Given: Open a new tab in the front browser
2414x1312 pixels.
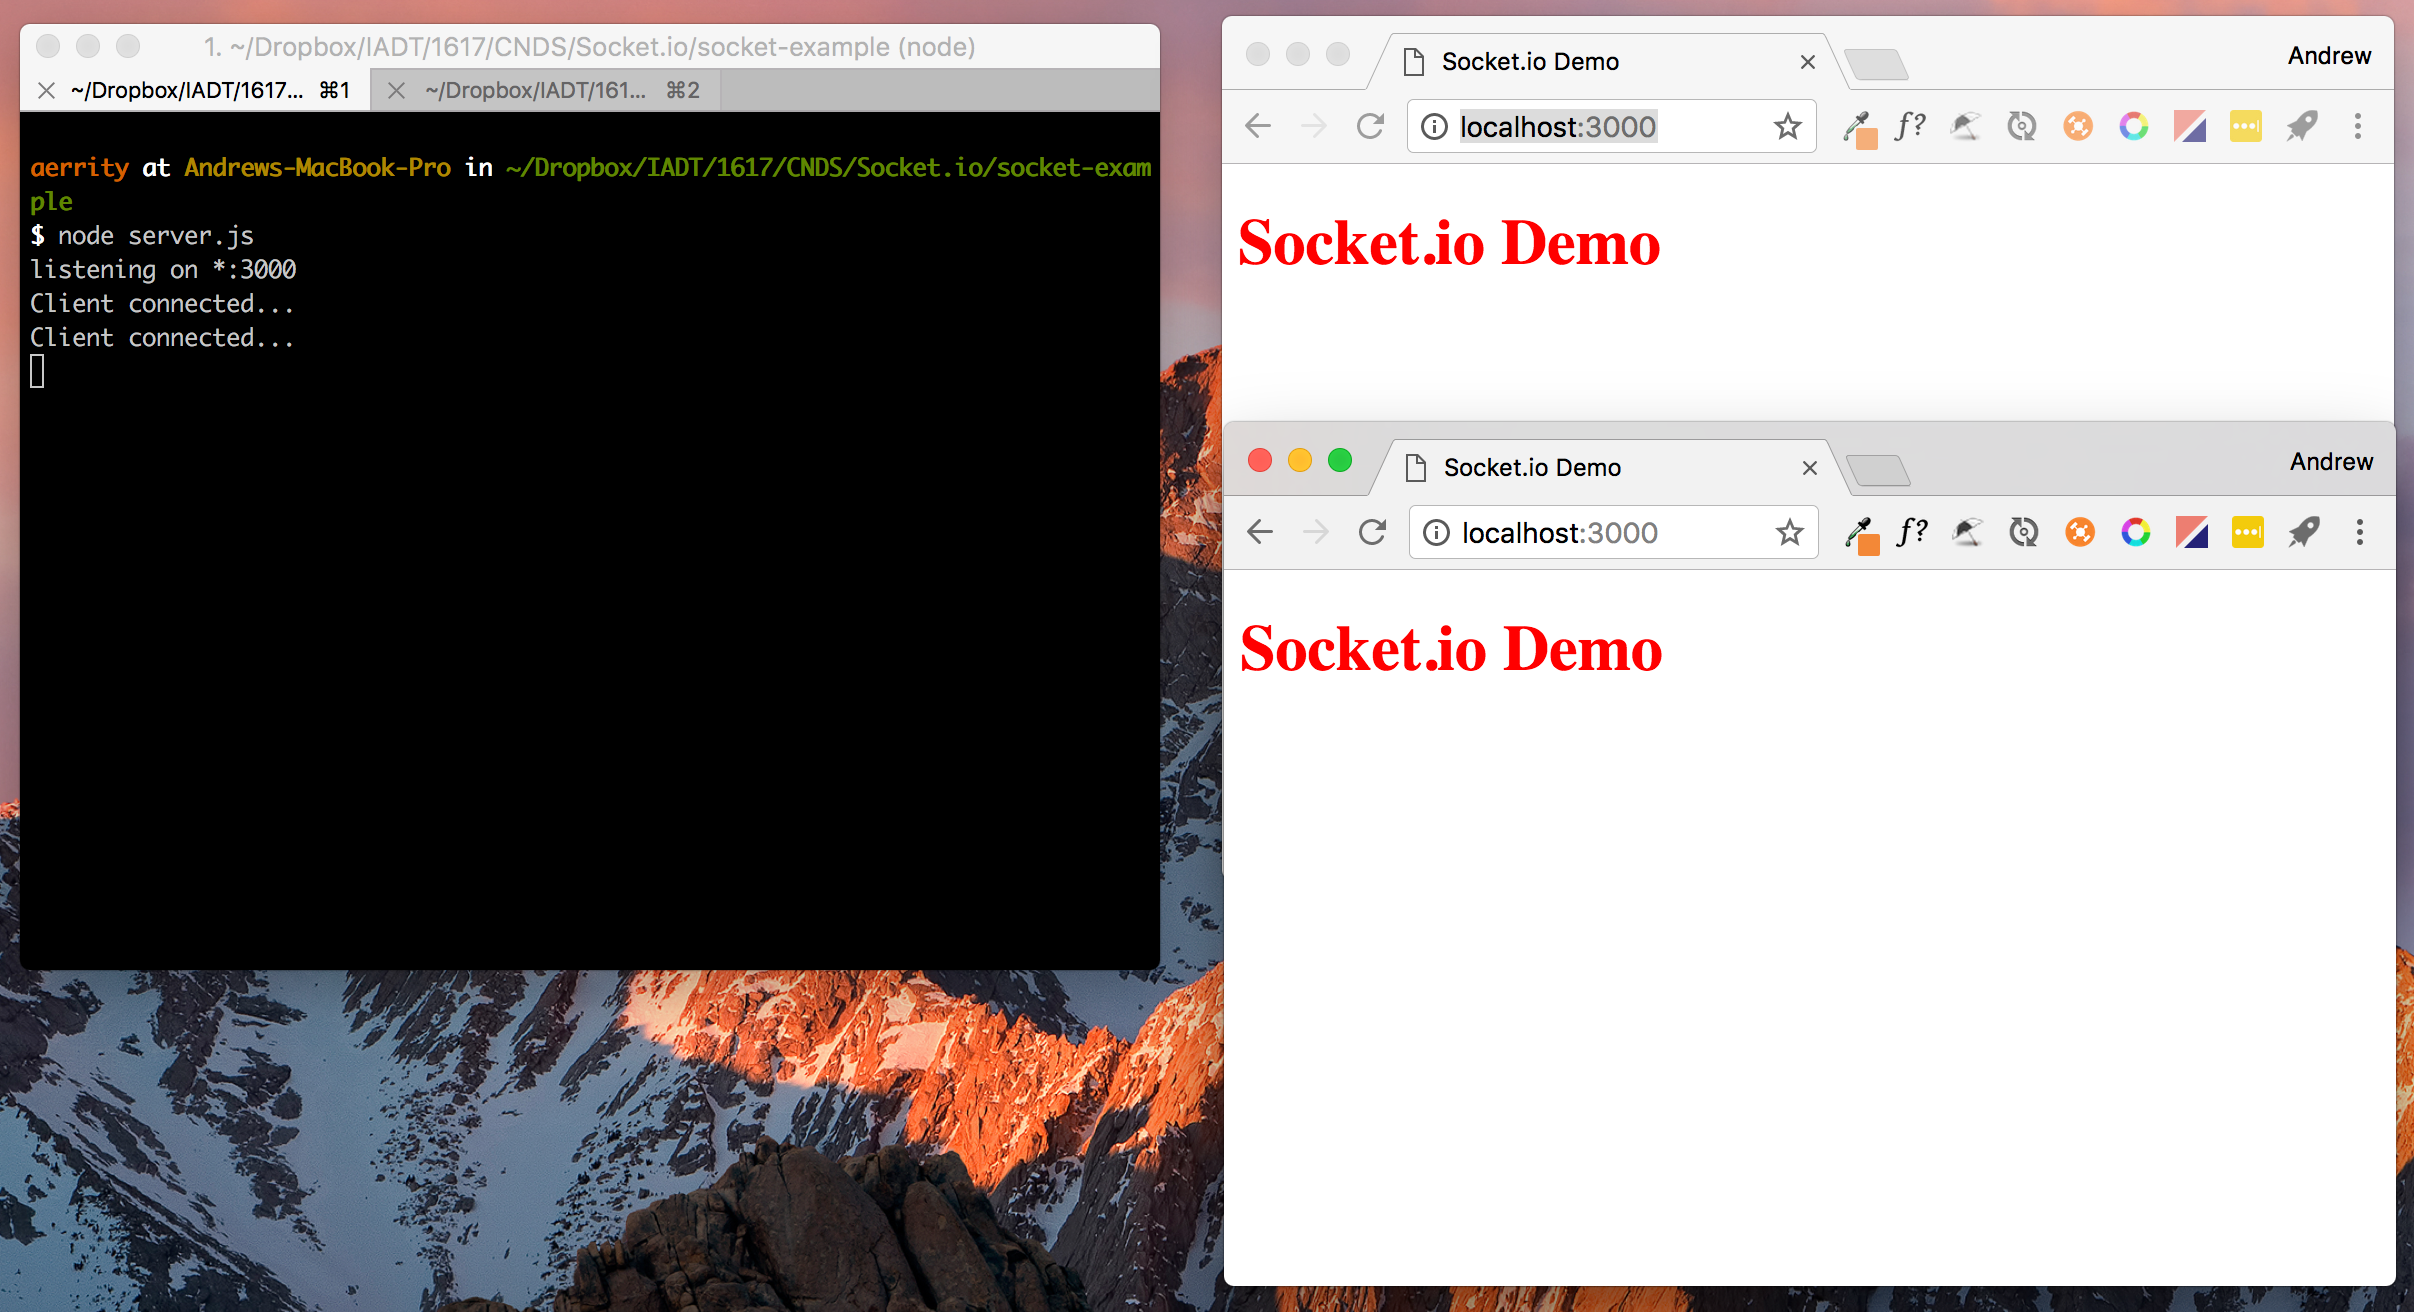Looking at the screenshot, I should point(1878,469).
